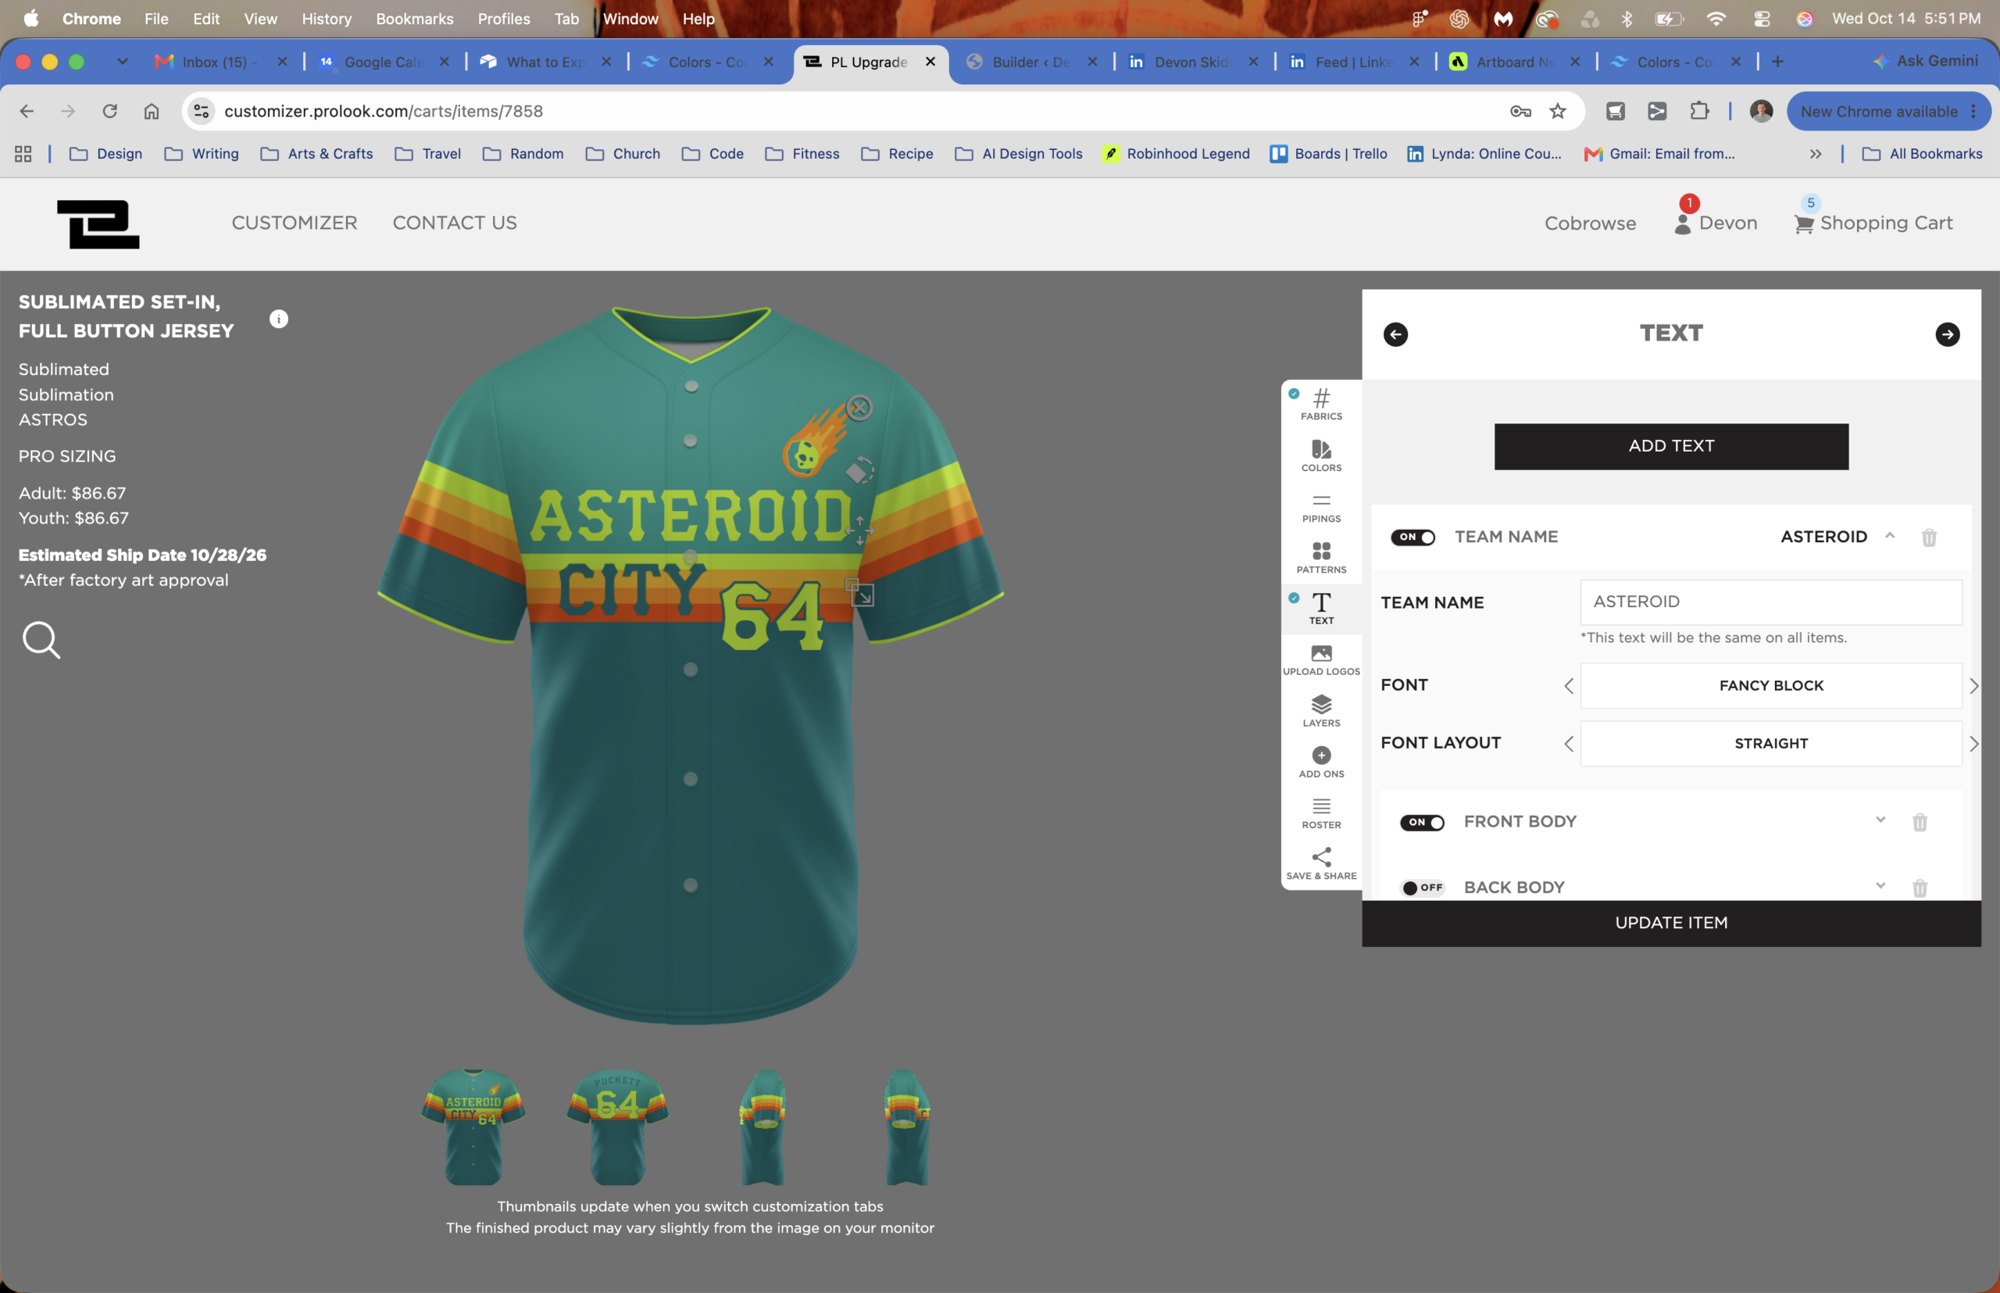
Task: Toggle the Front Body switch off
Action: pyautogui.click(x=1422, y=823)
